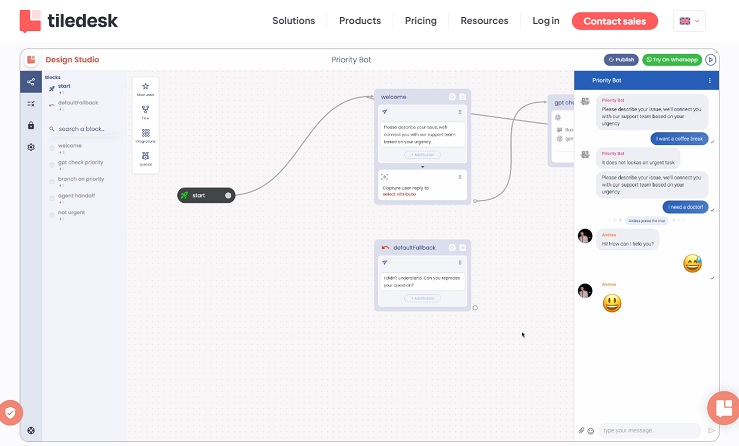Select the Flow actions palette icon
Image resolution: width=739 pixels, height=446 pixels.
(146, 111)
